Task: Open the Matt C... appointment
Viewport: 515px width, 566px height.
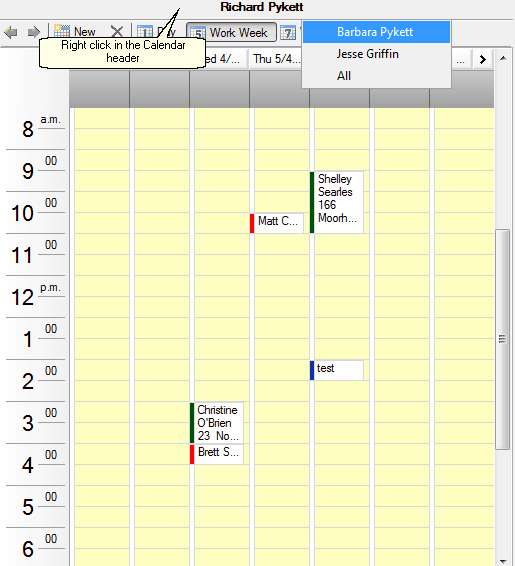Action: pyautogui.click(x=276, y=223)
